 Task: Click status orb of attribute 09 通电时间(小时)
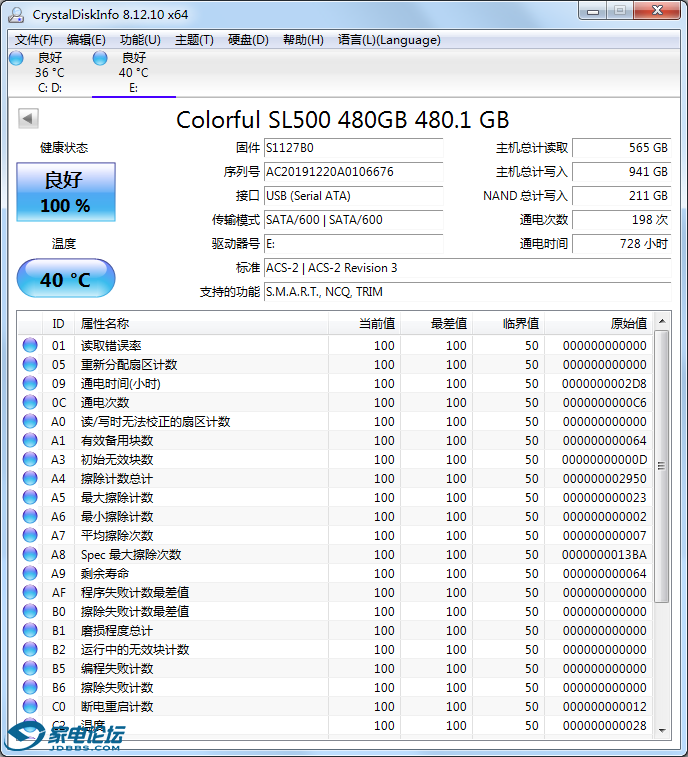(x=30, y=383)
